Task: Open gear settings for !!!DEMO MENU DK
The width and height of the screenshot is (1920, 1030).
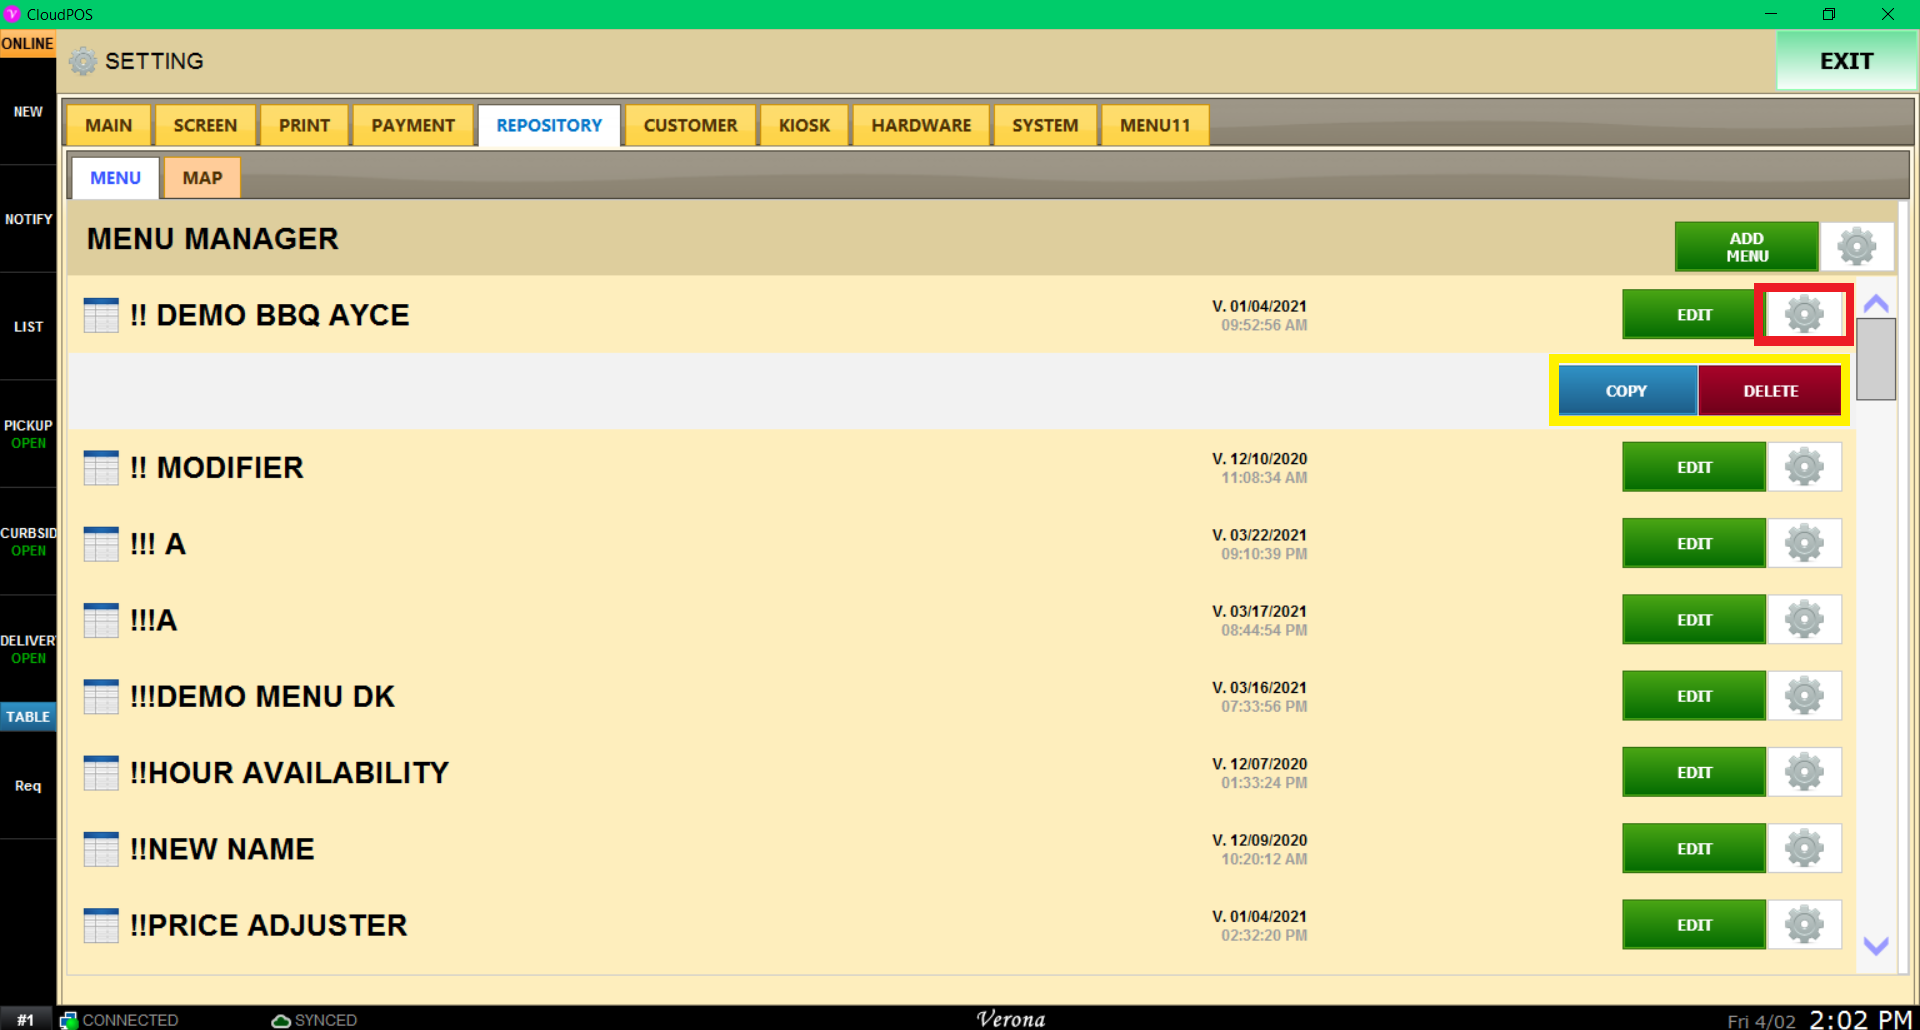Action: pyautogui.click(x=1804, y=696)
